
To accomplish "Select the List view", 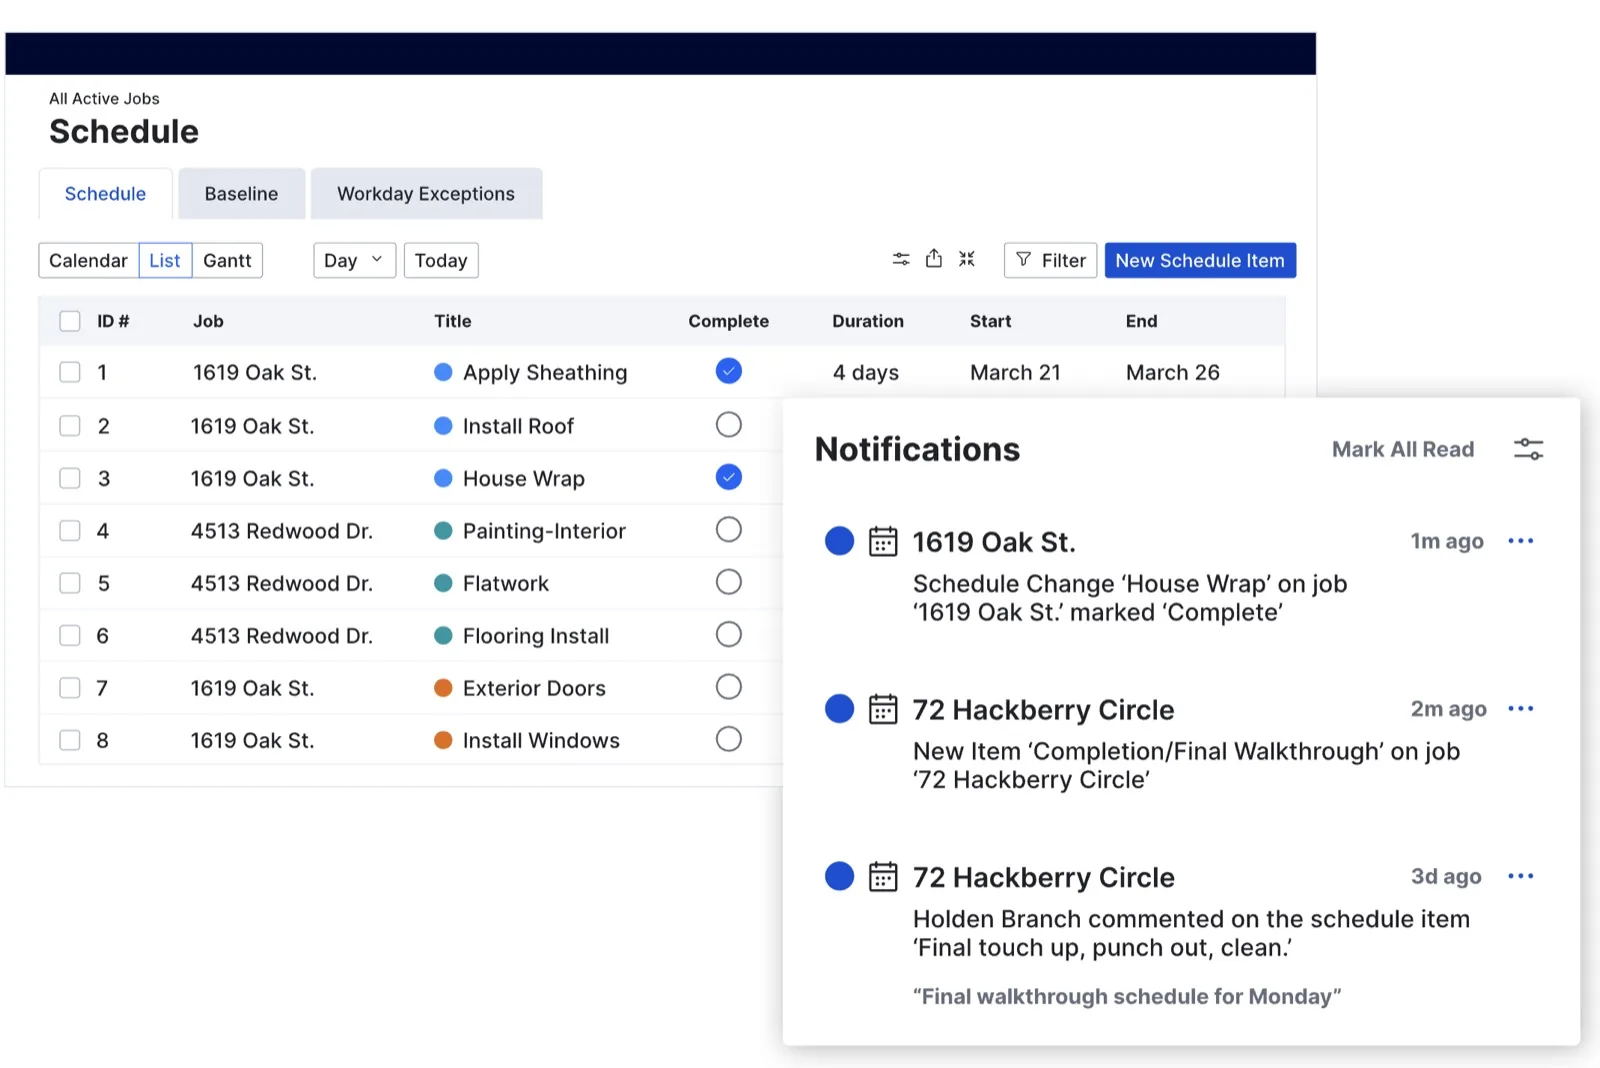I will (x=165, y=260).
